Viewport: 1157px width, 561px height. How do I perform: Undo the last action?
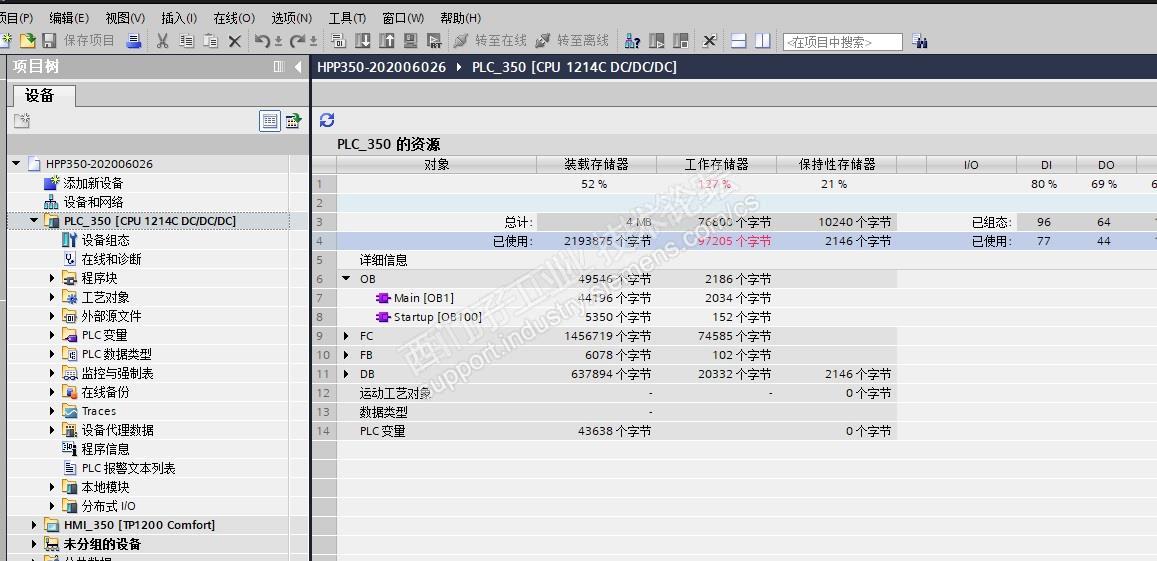coord(263,41)
